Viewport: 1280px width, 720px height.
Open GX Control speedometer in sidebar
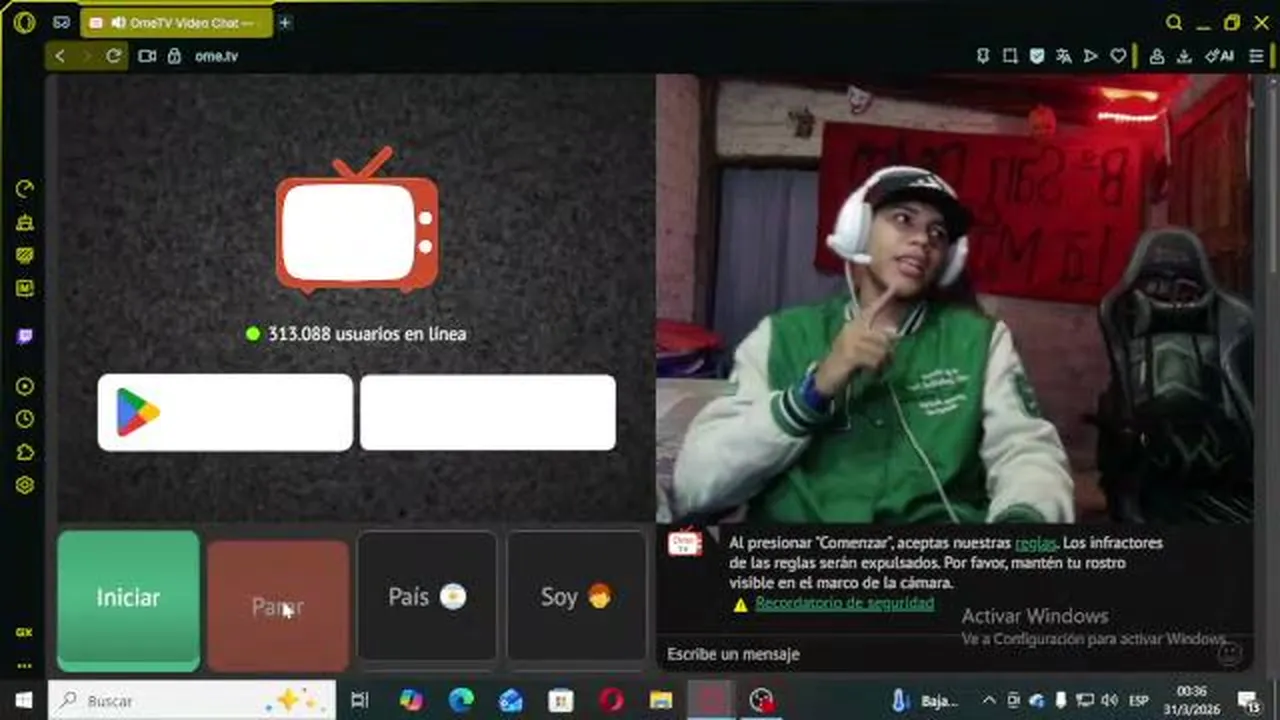(25, 189)
